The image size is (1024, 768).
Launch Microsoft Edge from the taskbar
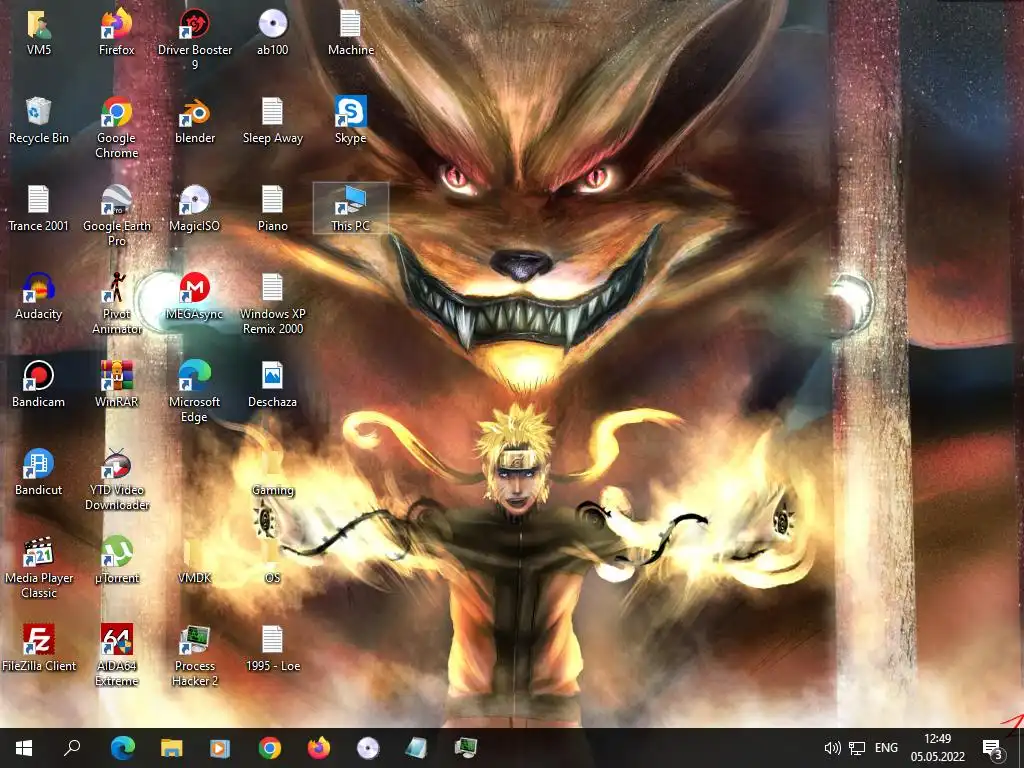pyautogui.click(x=122, y=748)
